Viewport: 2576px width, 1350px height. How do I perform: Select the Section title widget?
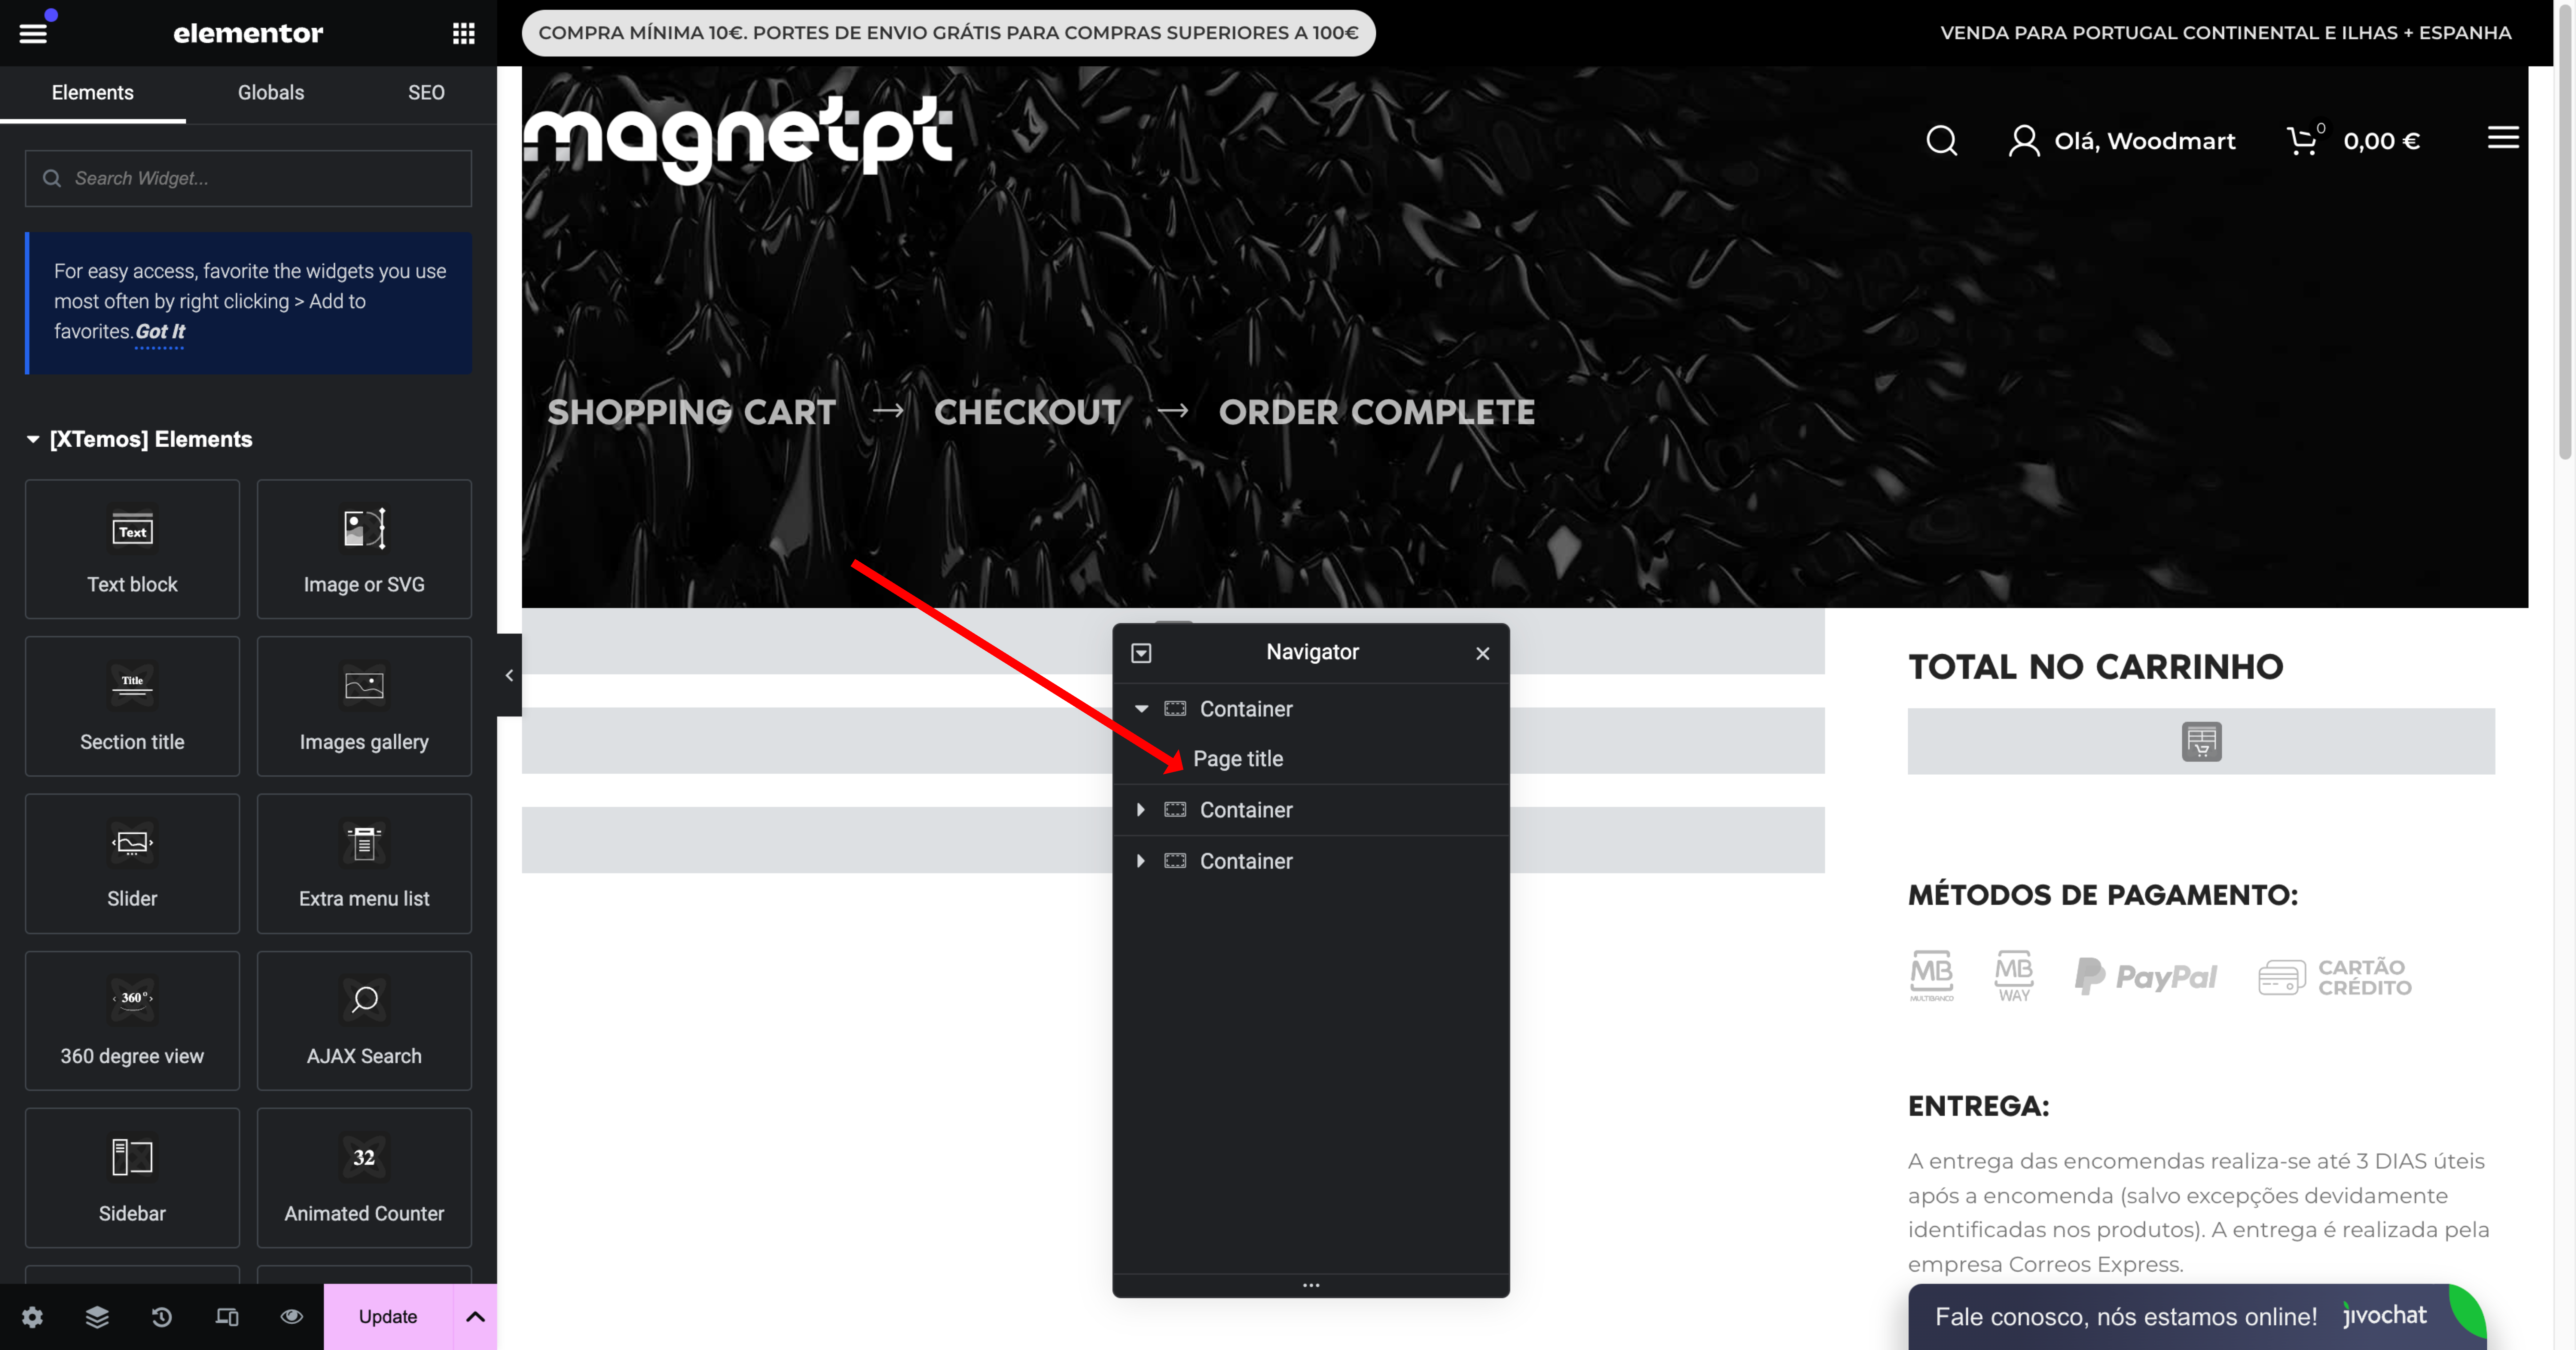(x=132, y=706)
